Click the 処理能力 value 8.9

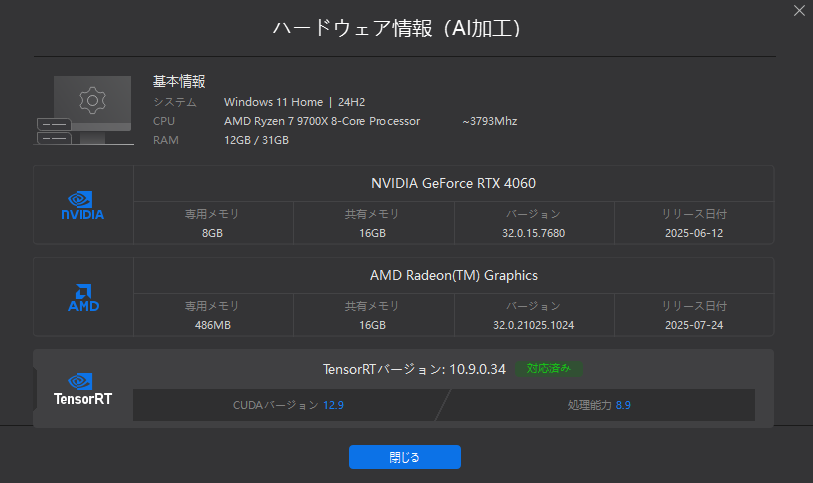pos(623,405)
